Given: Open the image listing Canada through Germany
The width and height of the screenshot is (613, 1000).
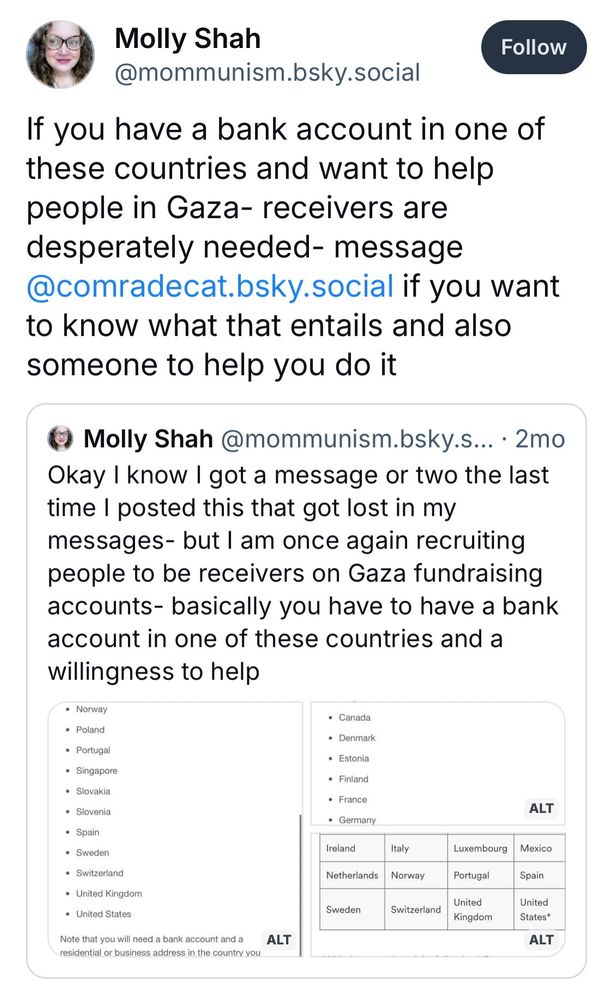Looking at the screenshot, I should pyautogui.click(x=438, y=763).
